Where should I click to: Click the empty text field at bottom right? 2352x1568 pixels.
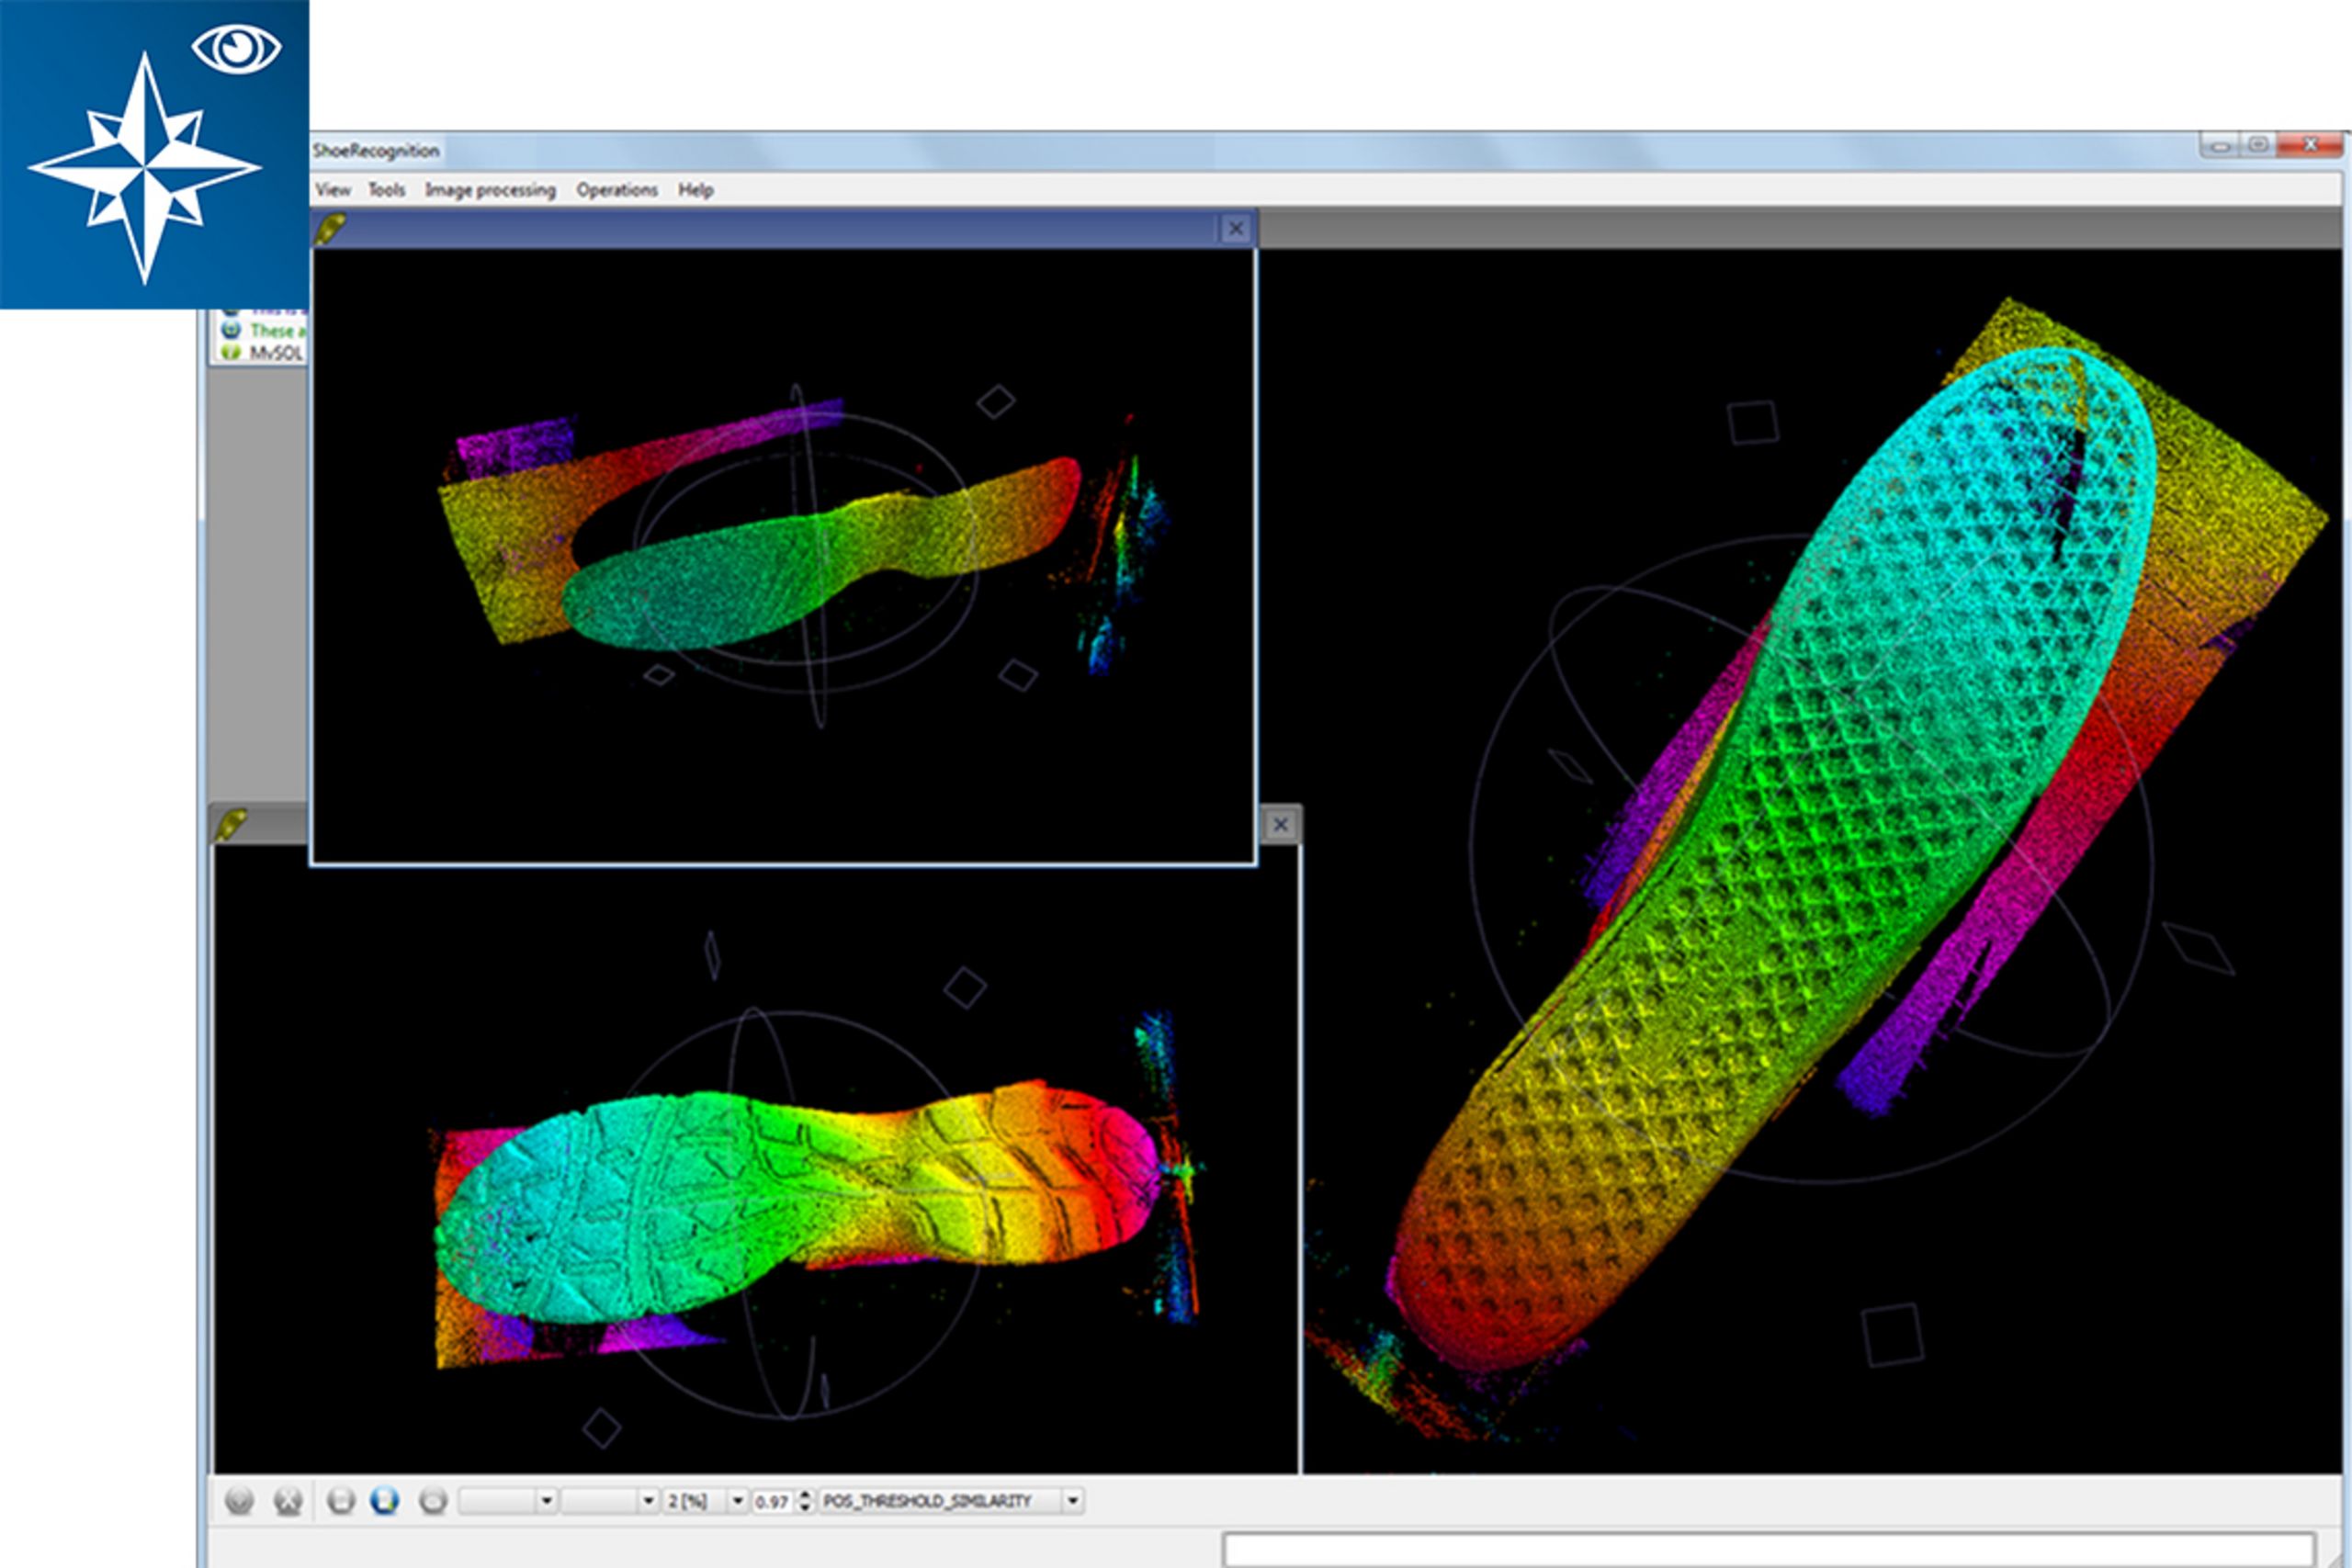[x=1770, y=1550]
